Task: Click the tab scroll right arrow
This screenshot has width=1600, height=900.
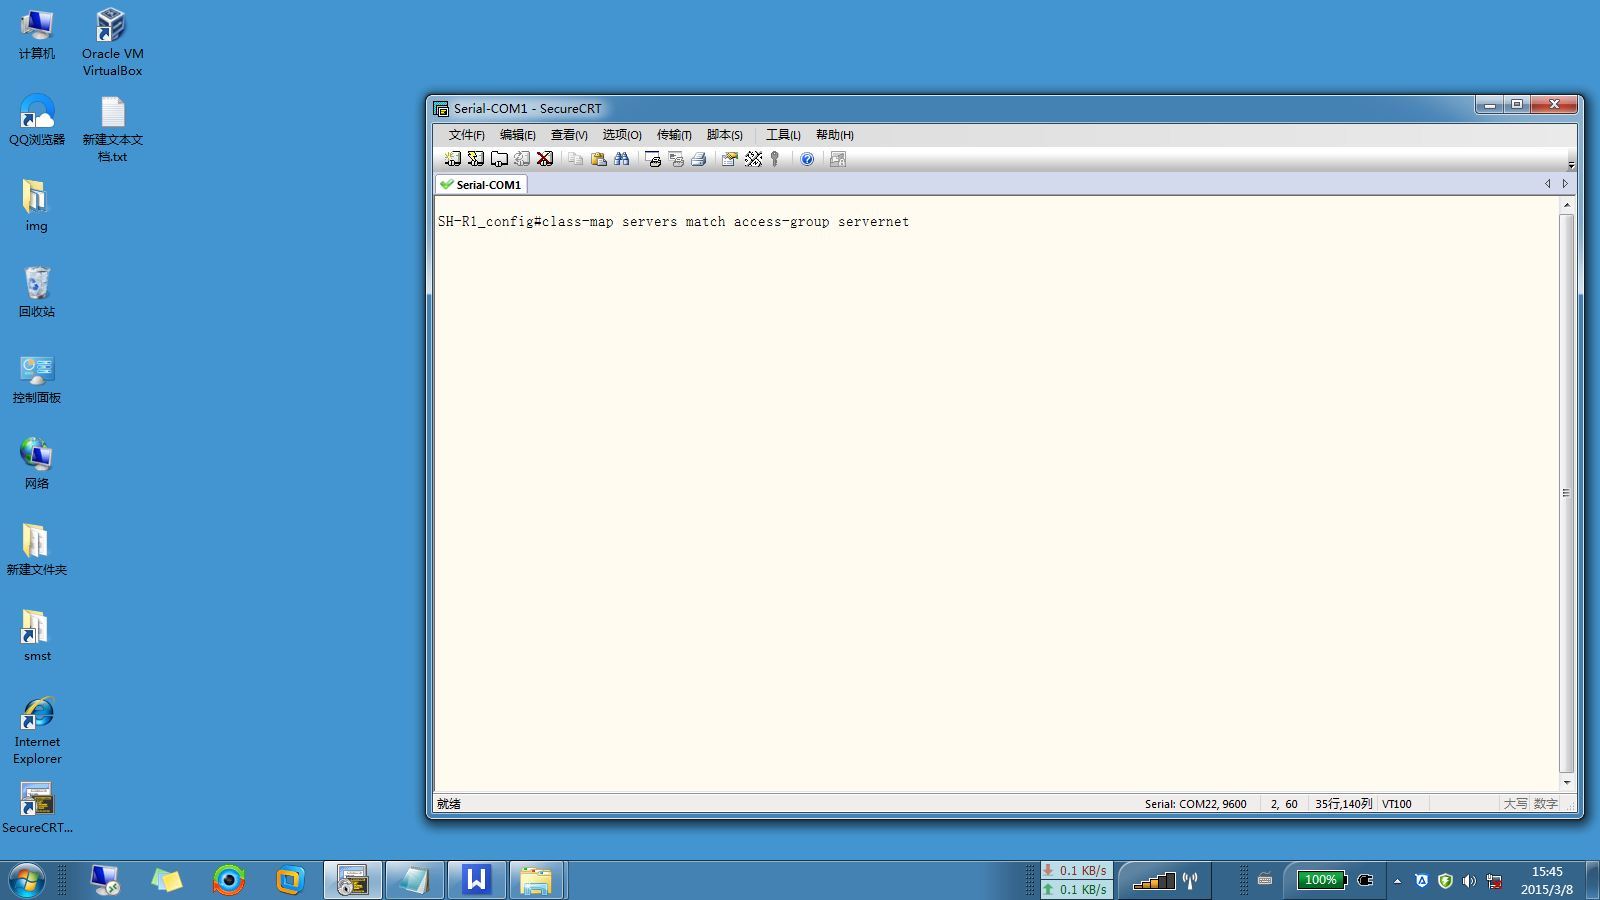Action: click(x=1565, y=184)
